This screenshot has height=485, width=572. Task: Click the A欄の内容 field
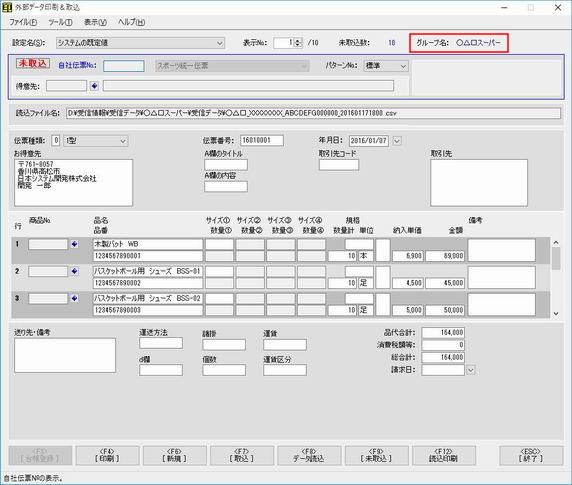(x=226, y=186)
